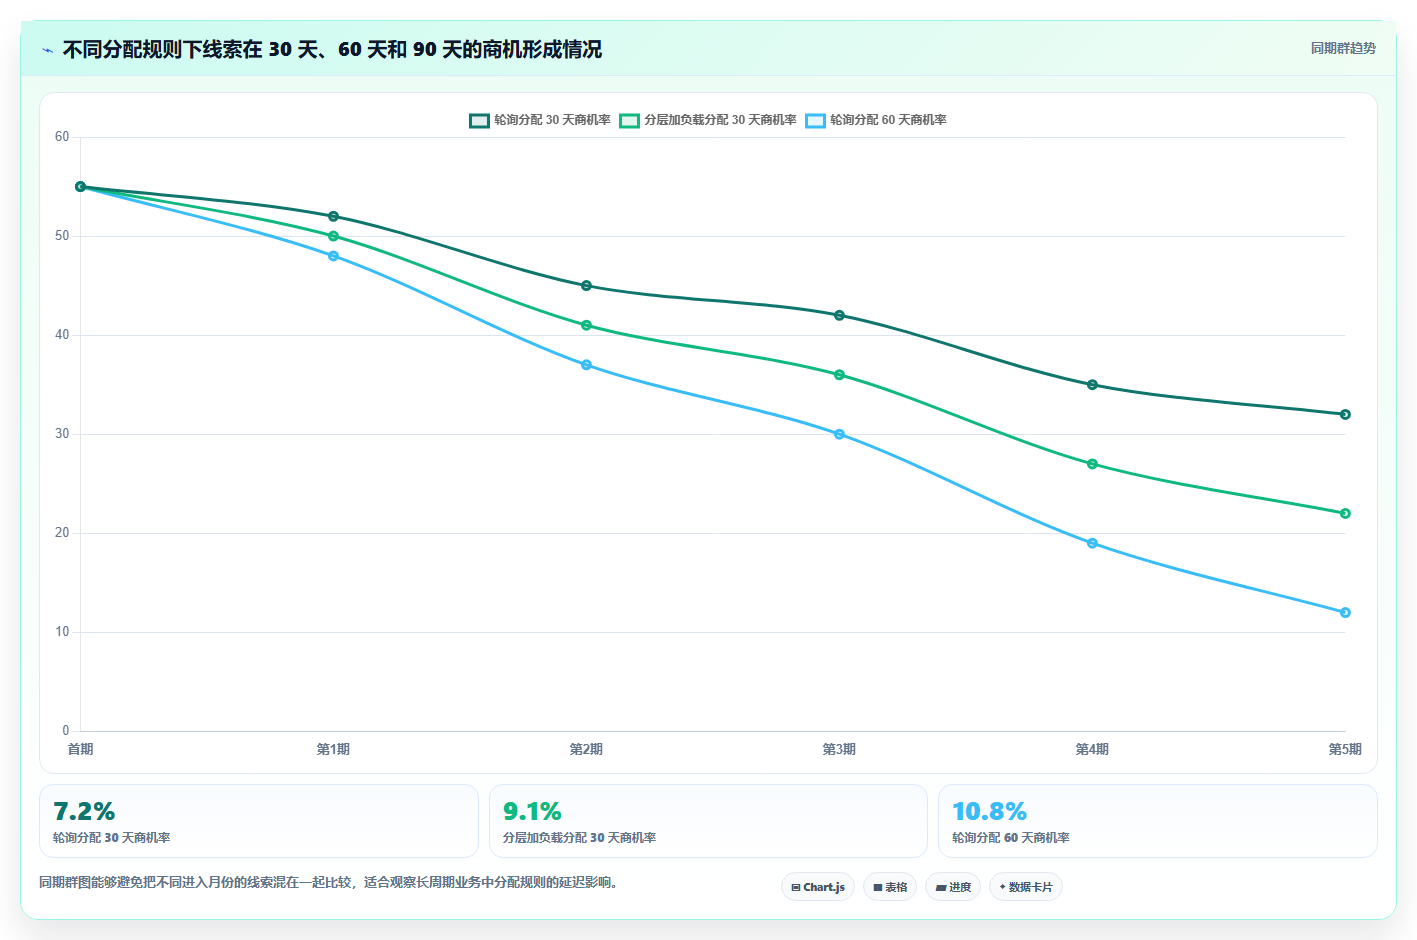Select dark green point at 第1期 (52)
This screenshot has height=940, width=1417.
(x=334, y=216)
